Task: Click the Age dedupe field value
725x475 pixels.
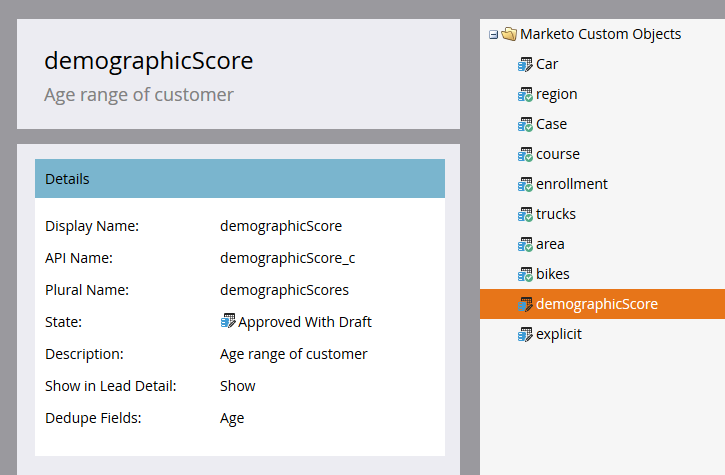Action: point(232,418)
